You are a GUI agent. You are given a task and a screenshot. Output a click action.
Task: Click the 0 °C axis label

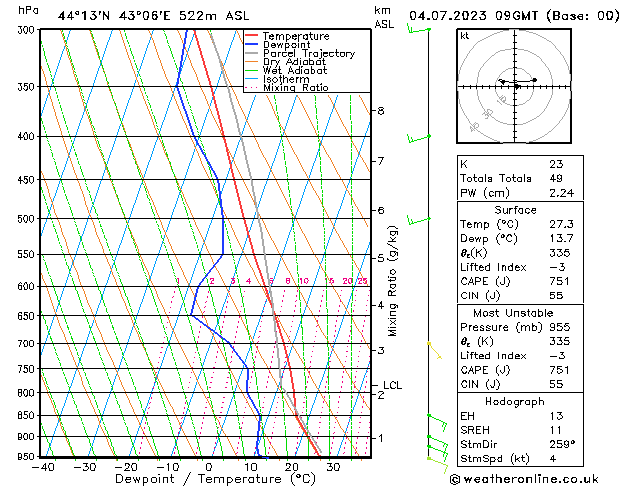(x=209, y=467)
